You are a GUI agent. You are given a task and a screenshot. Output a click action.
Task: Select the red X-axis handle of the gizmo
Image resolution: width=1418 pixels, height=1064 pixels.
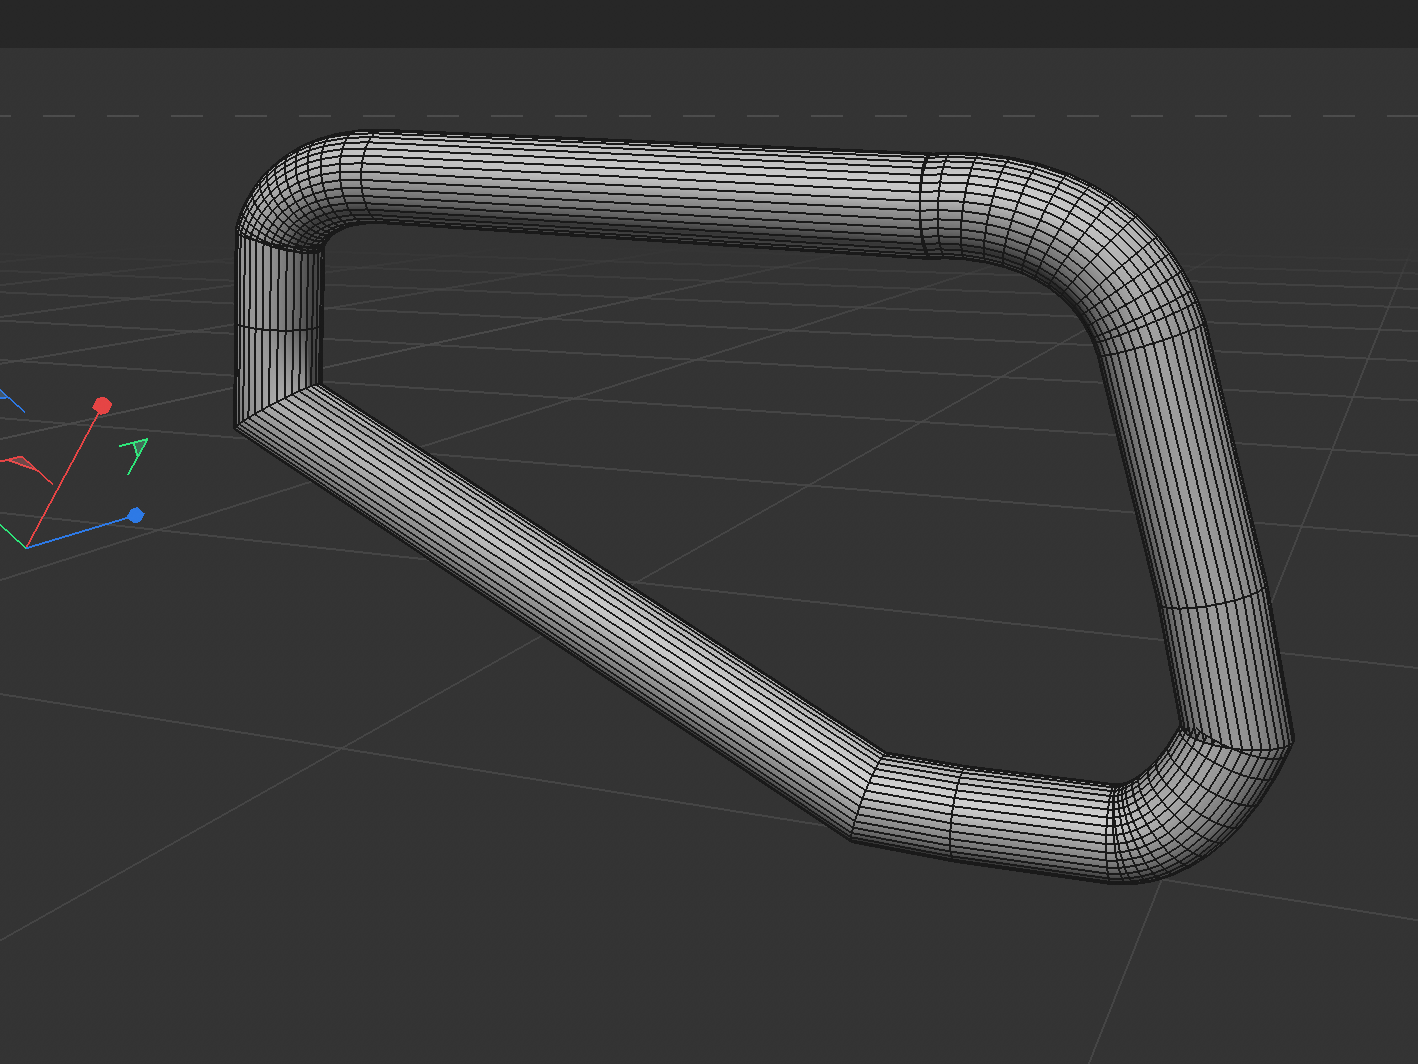[103, 404]
